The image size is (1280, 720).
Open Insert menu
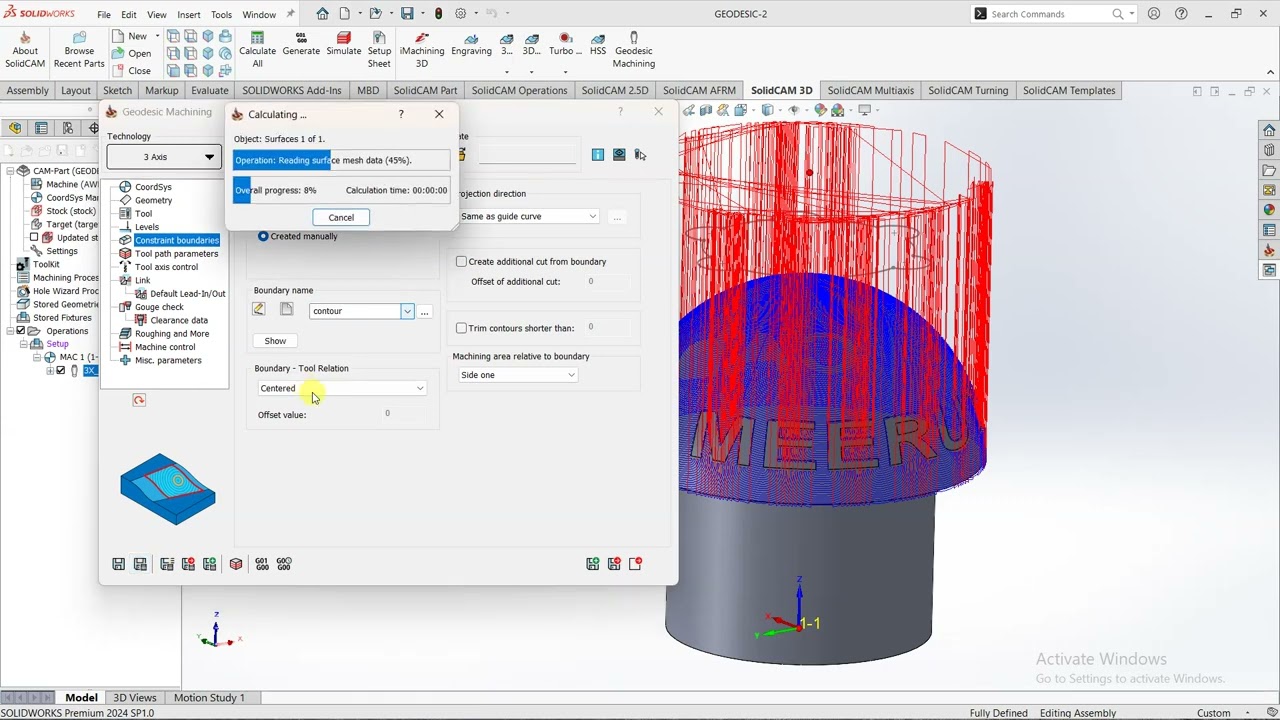coord(189,15)
